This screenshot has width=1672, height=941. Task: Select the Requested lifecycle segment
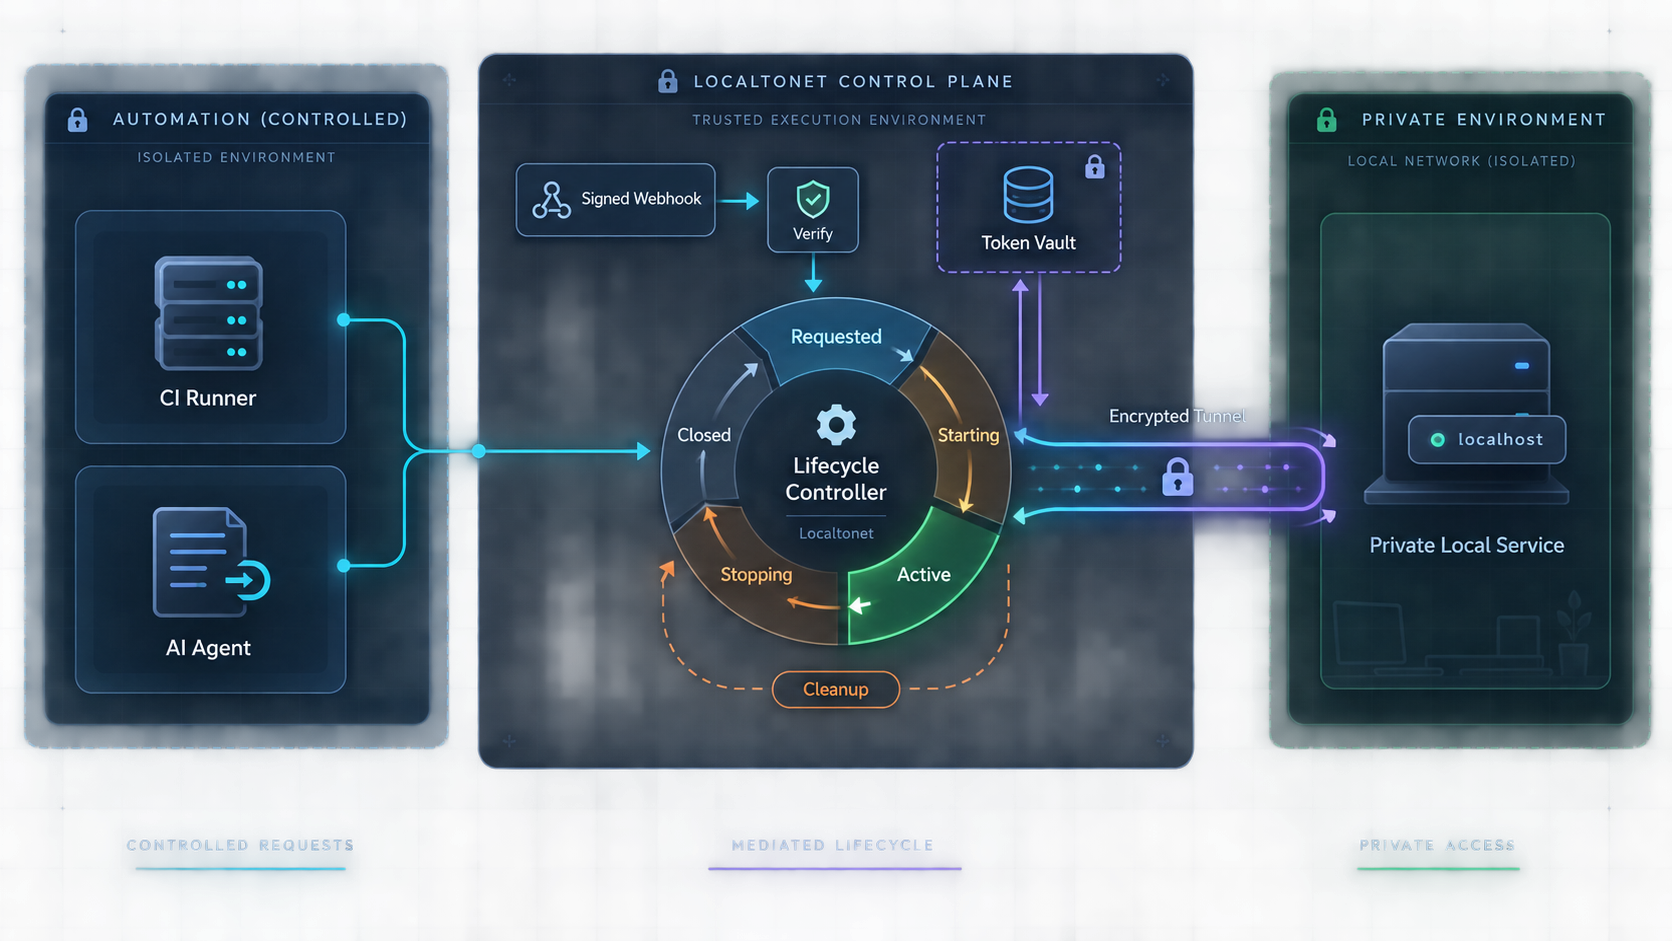(x=836, y=337)
